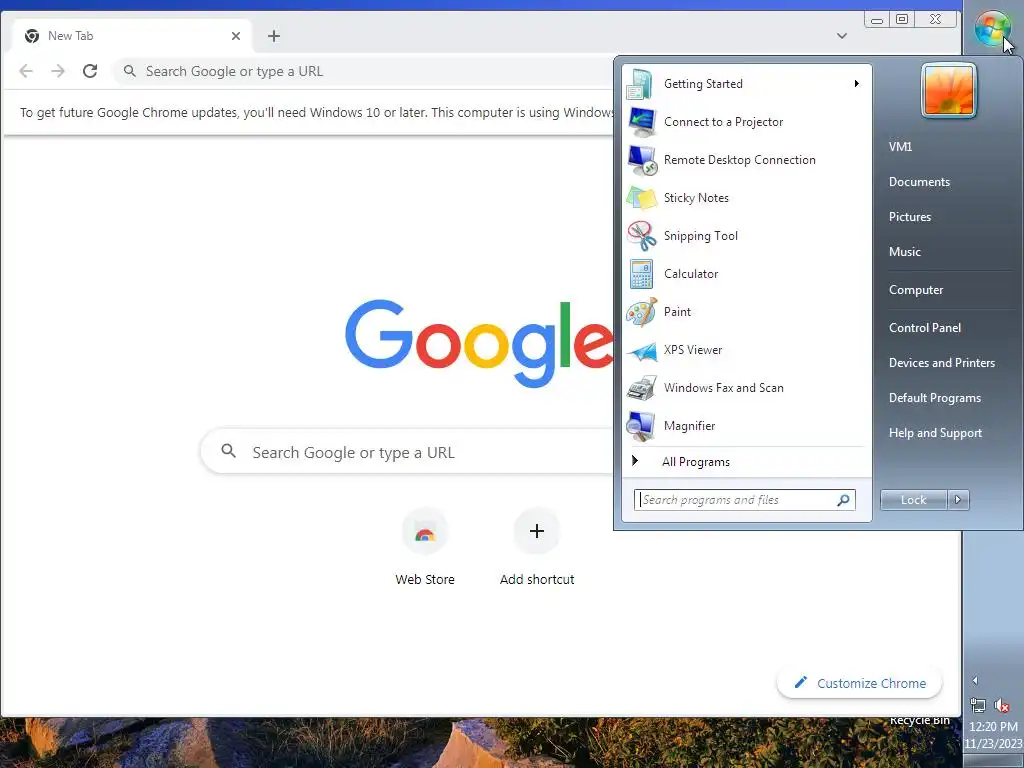Viewport: 1024px width, 768px height.
Task: Click the network icon in system tray
Action: click(978, 705)
